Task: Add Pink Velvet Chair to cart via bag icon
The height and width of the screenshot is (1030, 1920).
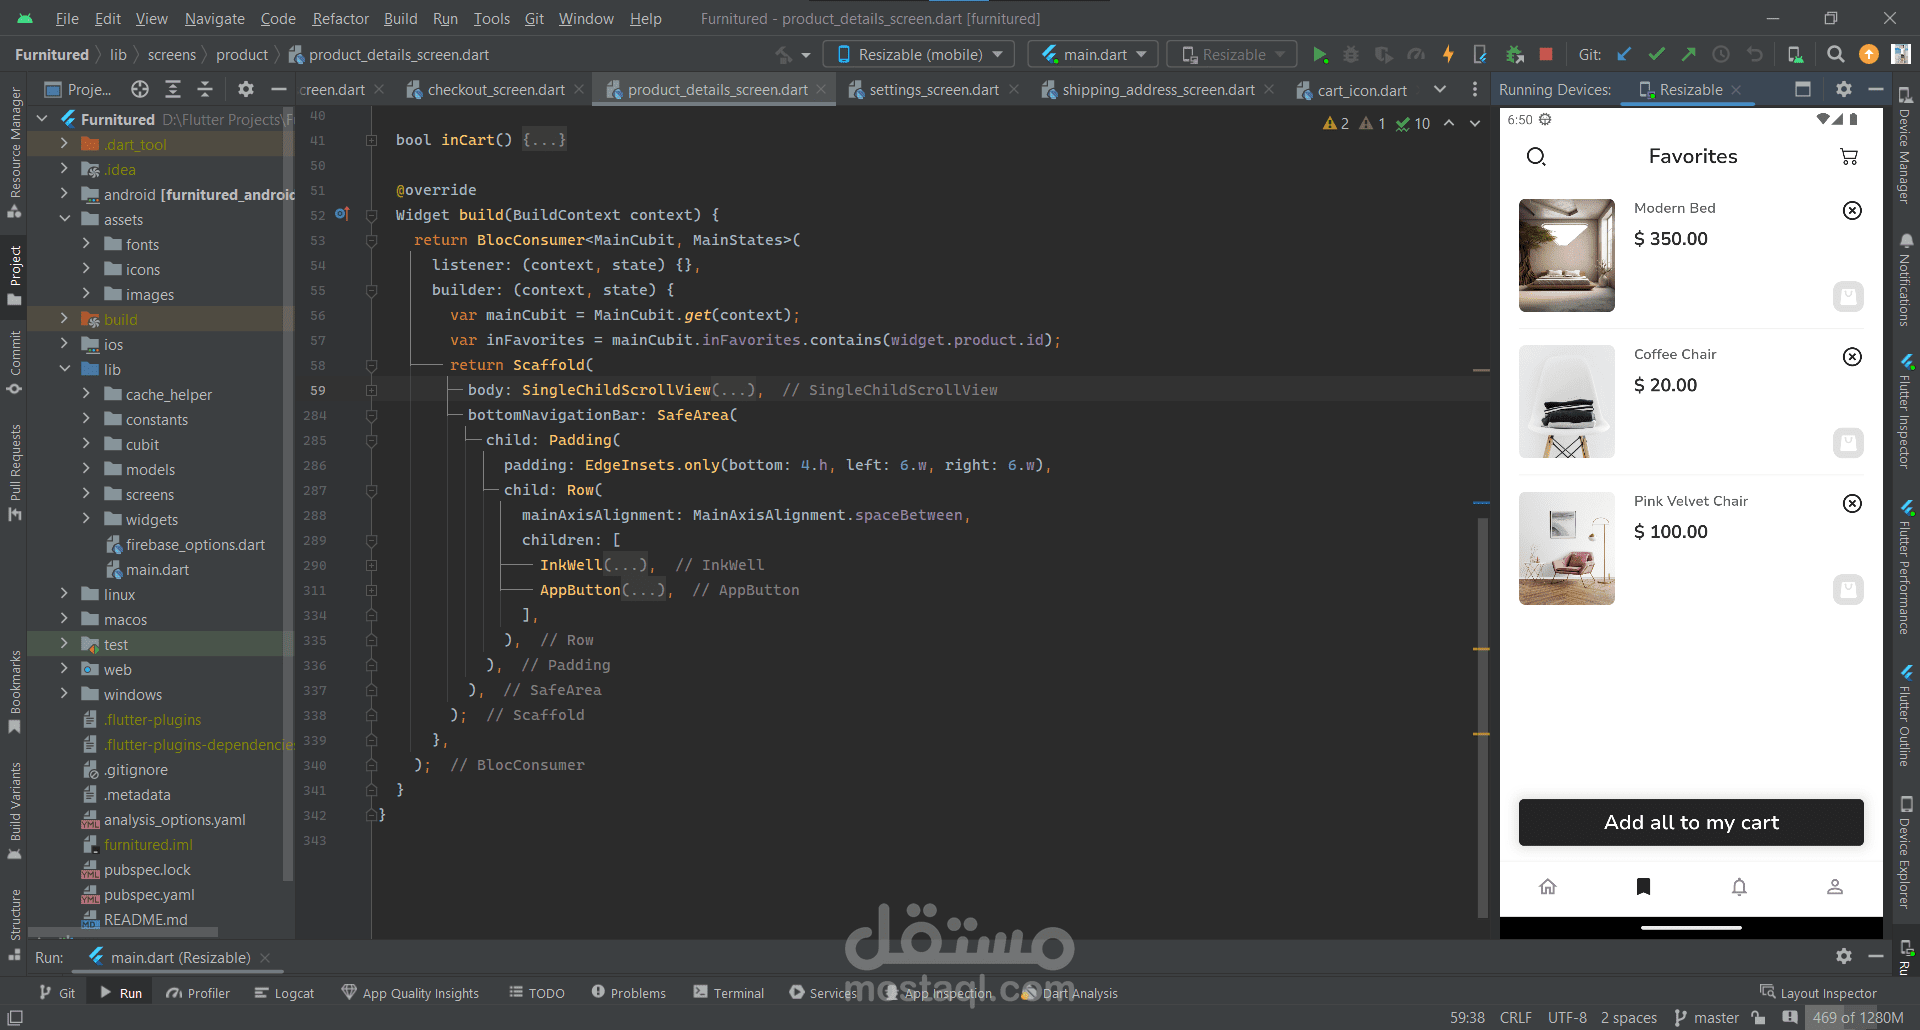Action: [x=1848, y=590]
